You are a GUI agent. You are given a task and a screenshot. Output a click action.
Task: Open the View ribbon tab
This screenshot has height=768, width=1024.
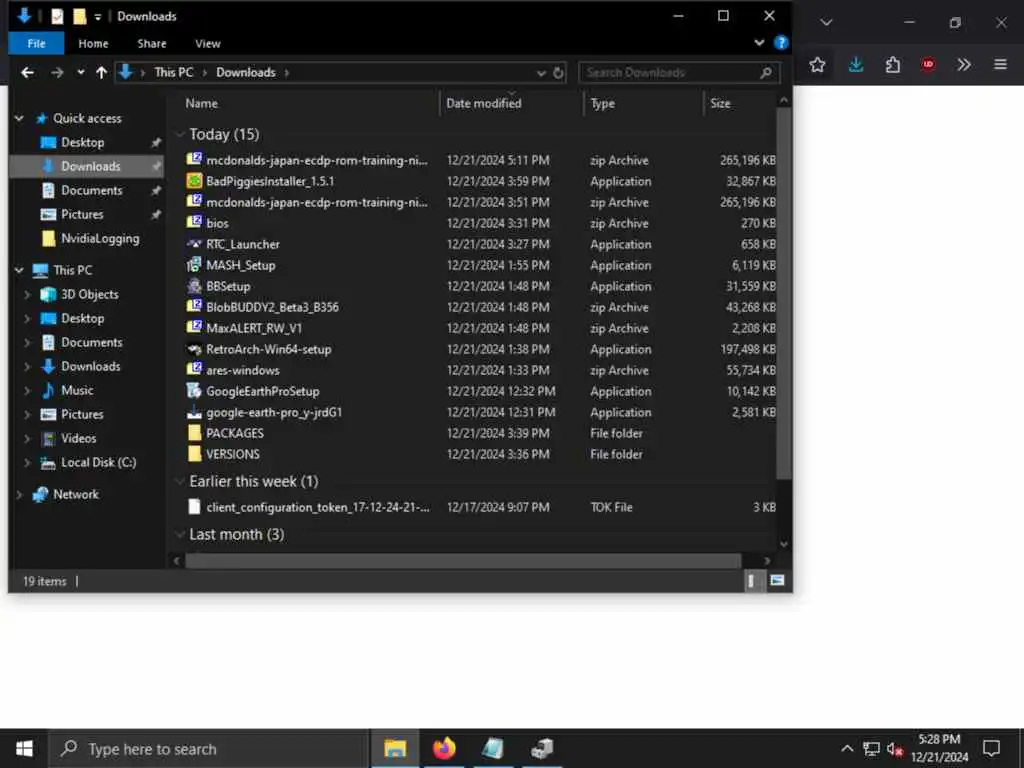pyautogui.click(x=208, y=44)
